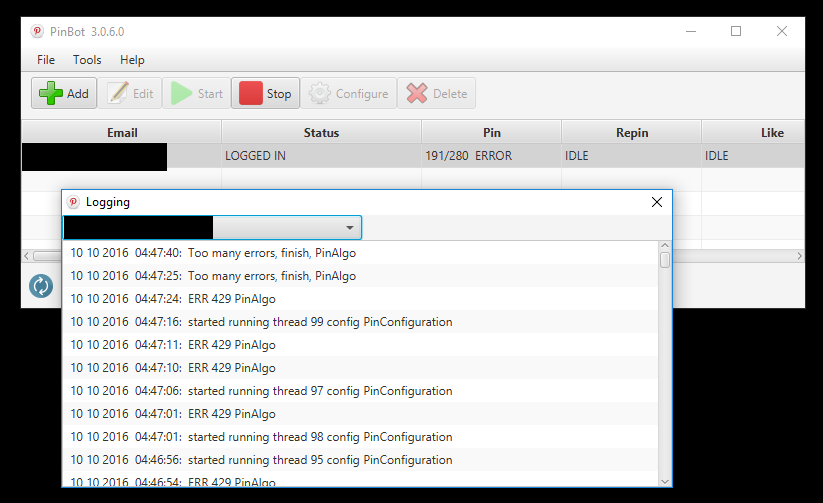Select log entry 04:47:11 ERR 429 PinAlgo
The width and height of the screenshot is (823, 503).
pos(360,345)
